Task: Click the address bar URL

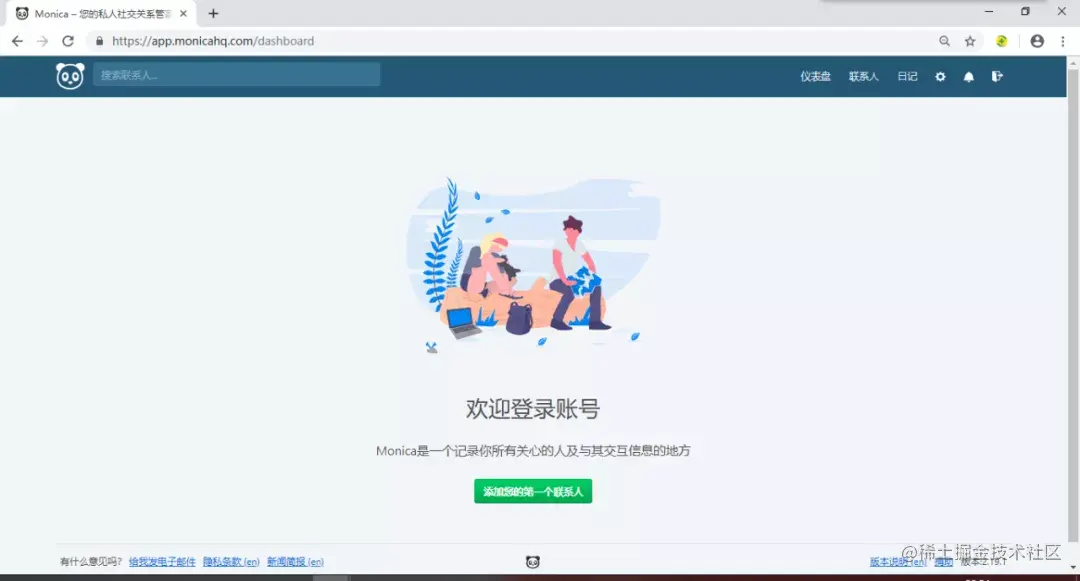Action: (x=213, y=41)
